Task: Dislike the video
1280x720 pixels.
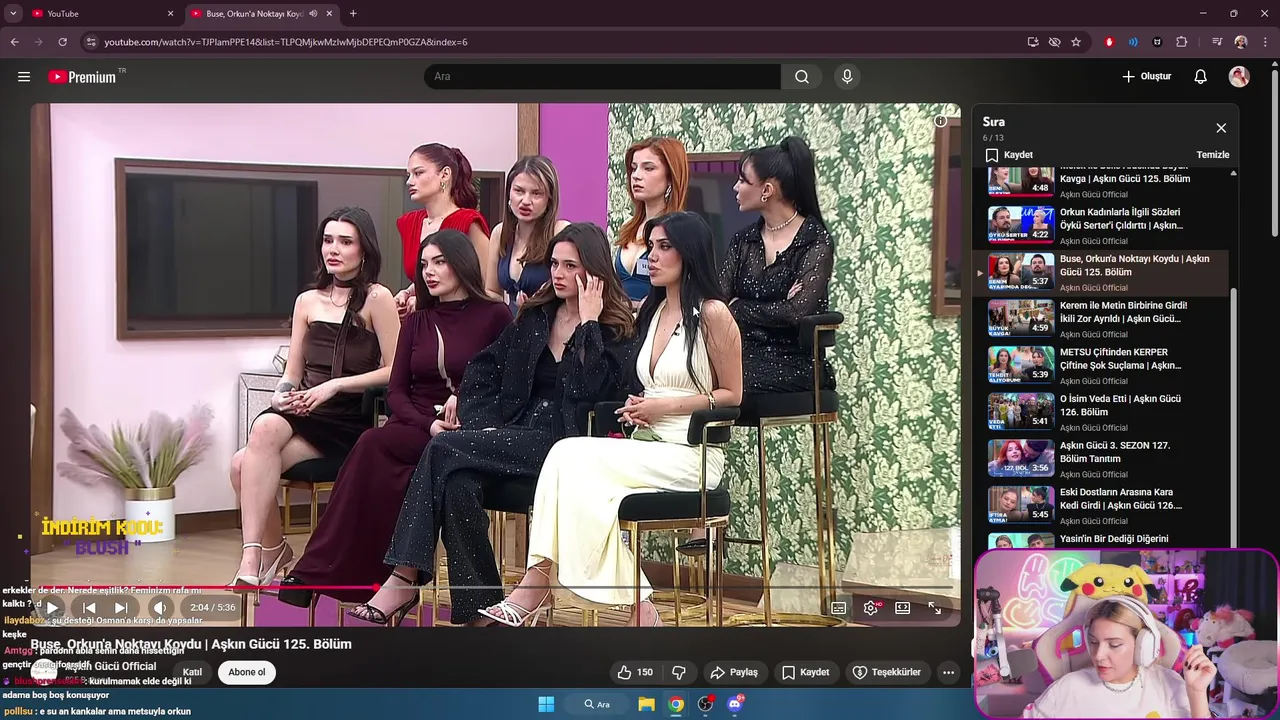Action: click(679, 672)
